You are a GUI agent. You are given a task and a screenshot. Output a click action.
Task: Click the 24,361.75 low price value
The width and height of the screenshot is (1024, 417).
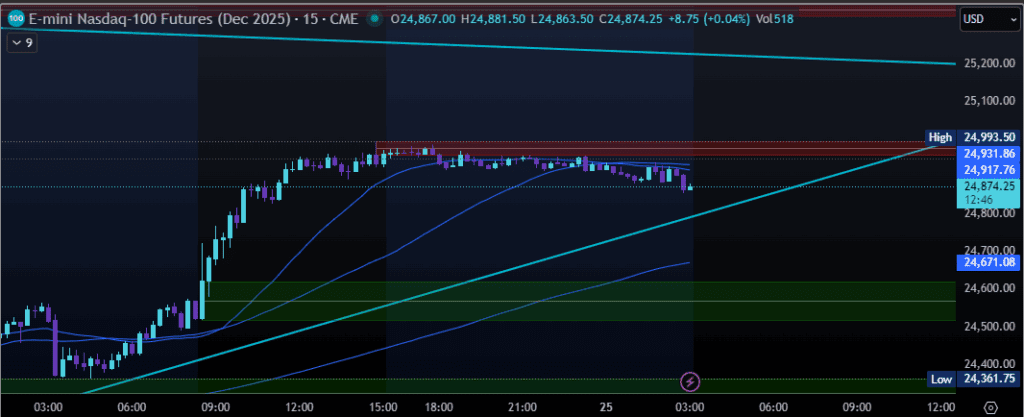click(989, 379)
